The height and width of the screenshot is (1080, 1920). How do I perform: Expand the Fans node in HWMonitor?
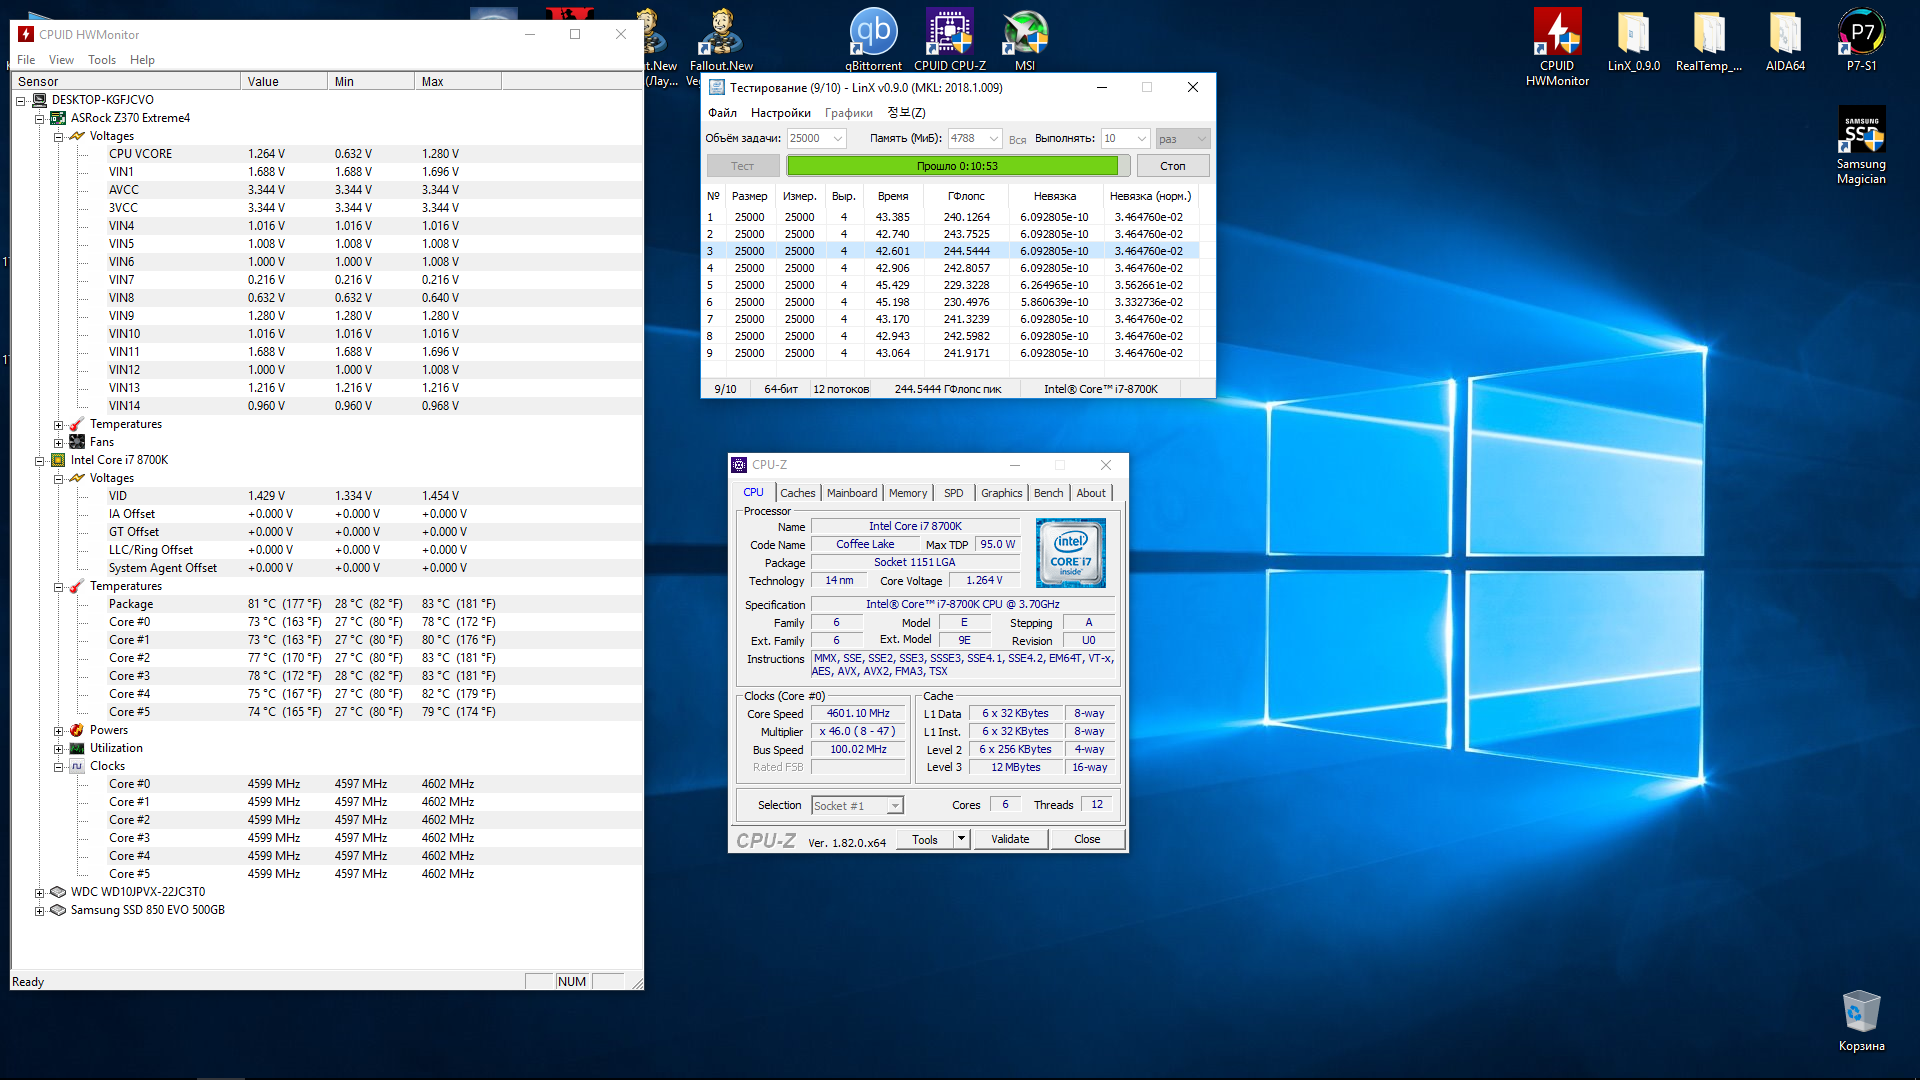coord(58,443)
